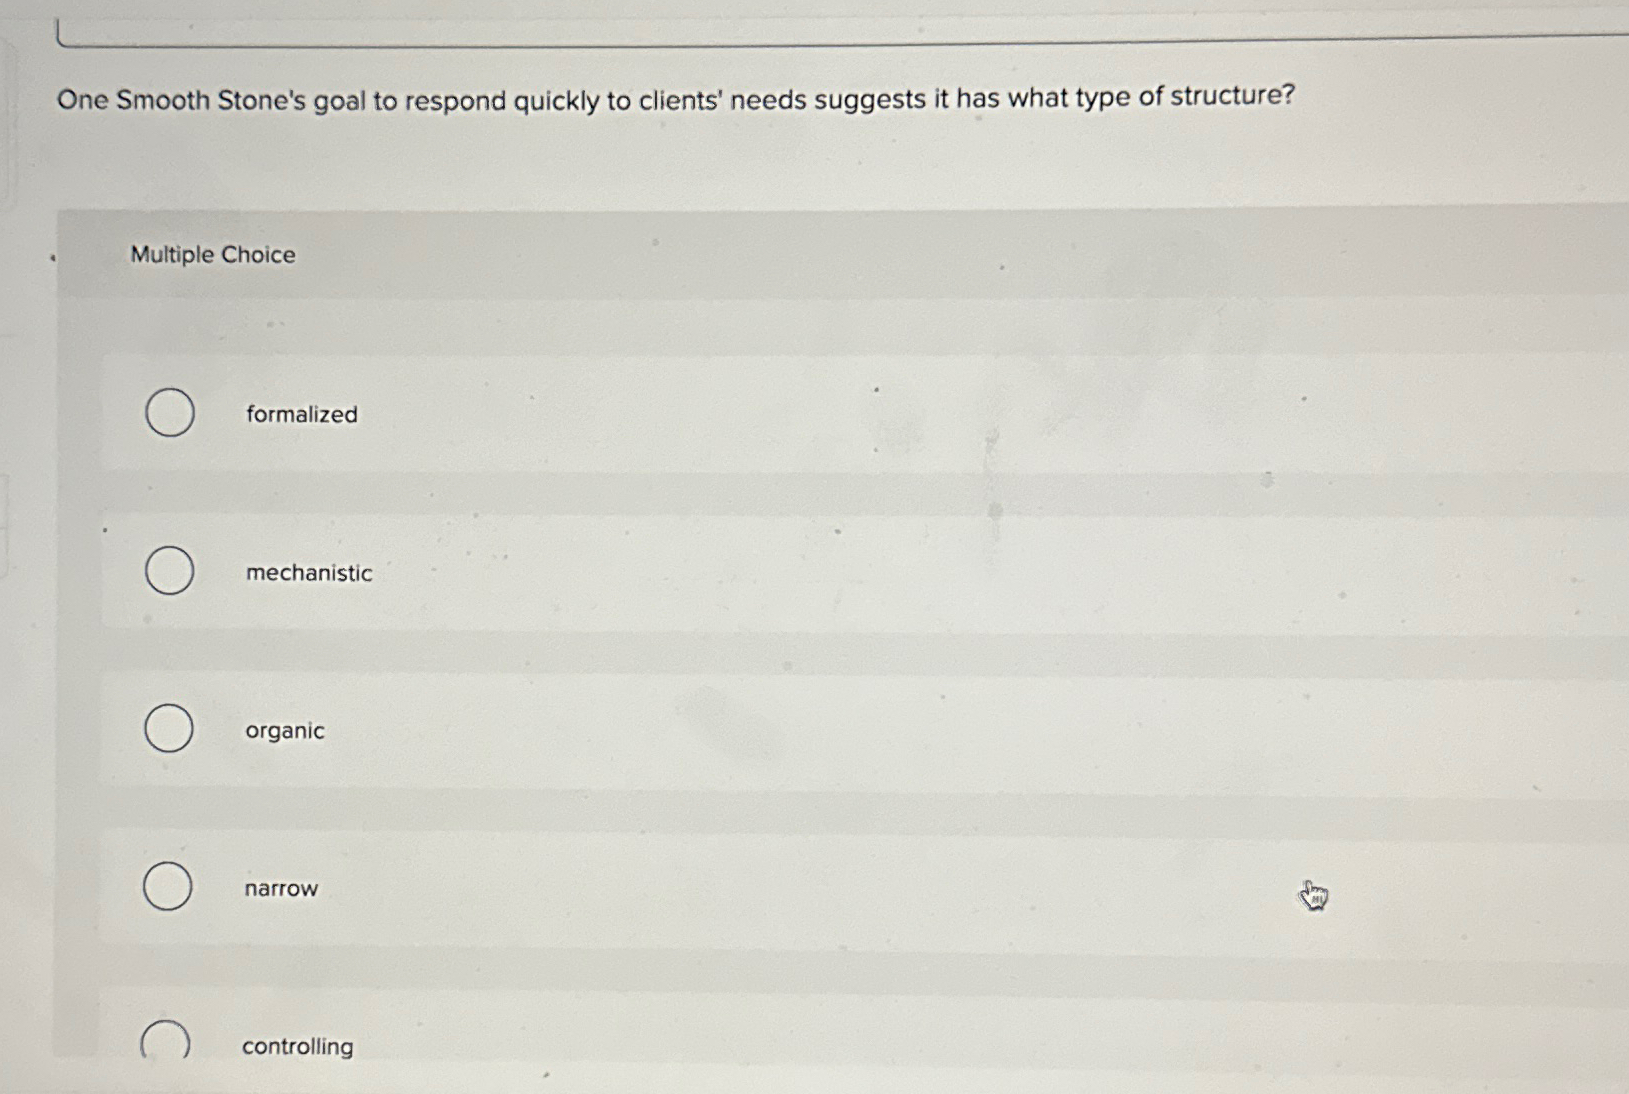Click the formalized answer label

[x=301, y=414]
